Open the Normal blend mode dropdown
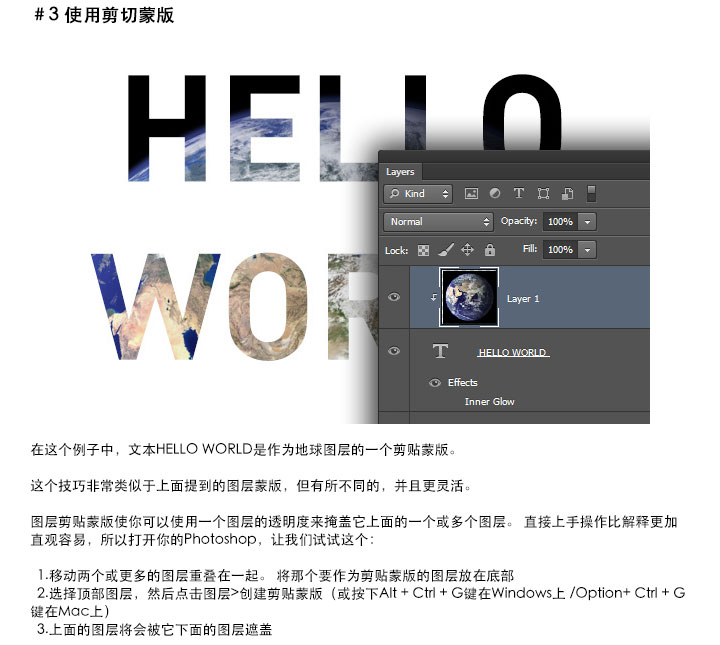Image resolution: width=720 pixels, height=645 pixels. tap(439, 221)
